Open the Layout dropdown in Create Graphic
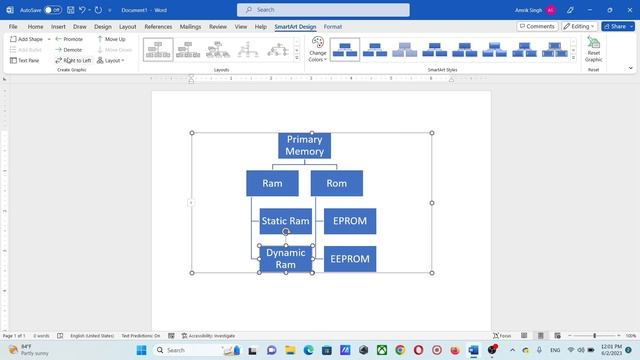Viewport: 640px width, 360px height. pyautogui.click(x=111, y=60)
